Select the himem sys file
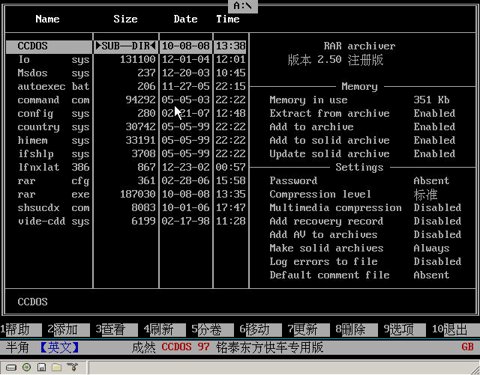The width and height of the screenshot is (480, 375). click(x=126, y=140)
